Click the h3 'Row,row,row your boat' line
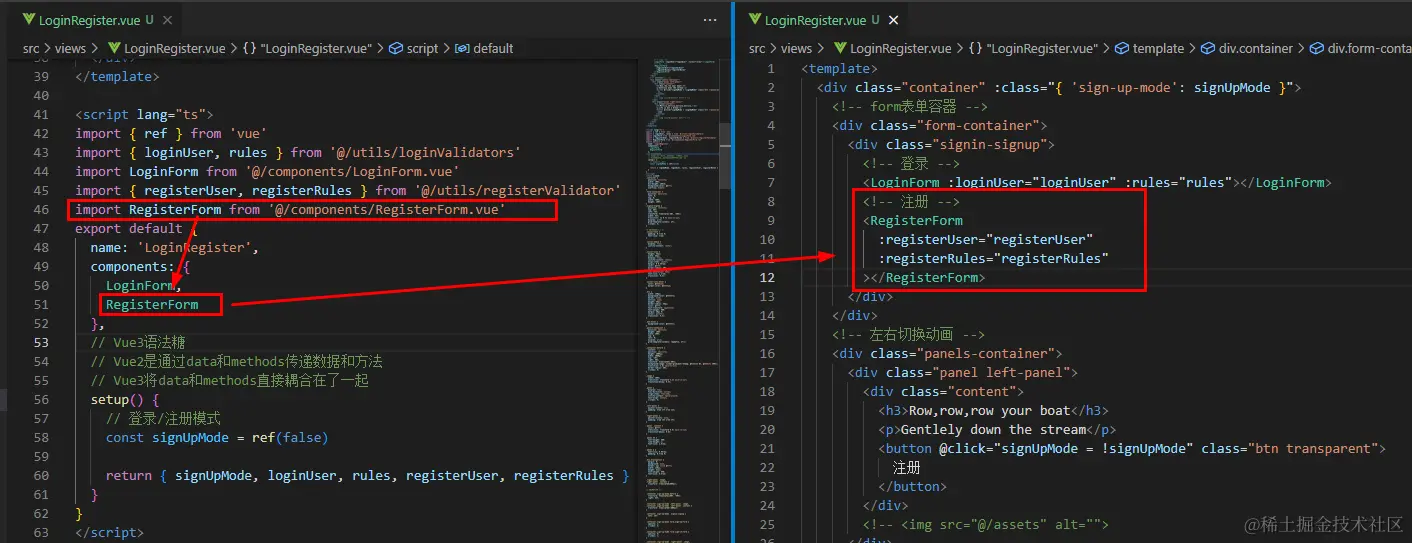 pos(994,411)
